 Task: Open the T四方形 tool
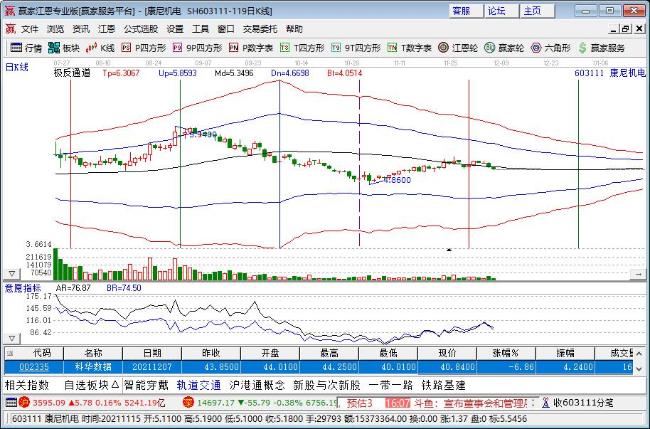pyautogui.click(x=302, y=48)
